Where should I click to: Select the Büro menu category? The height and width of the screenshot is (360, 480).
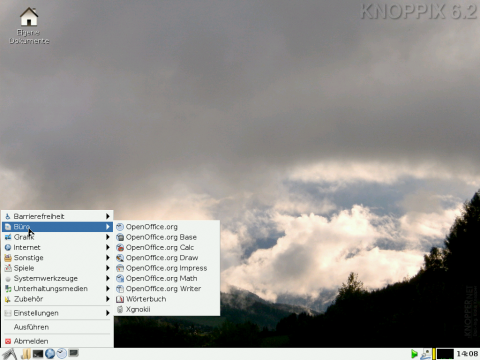pos(57,227)
